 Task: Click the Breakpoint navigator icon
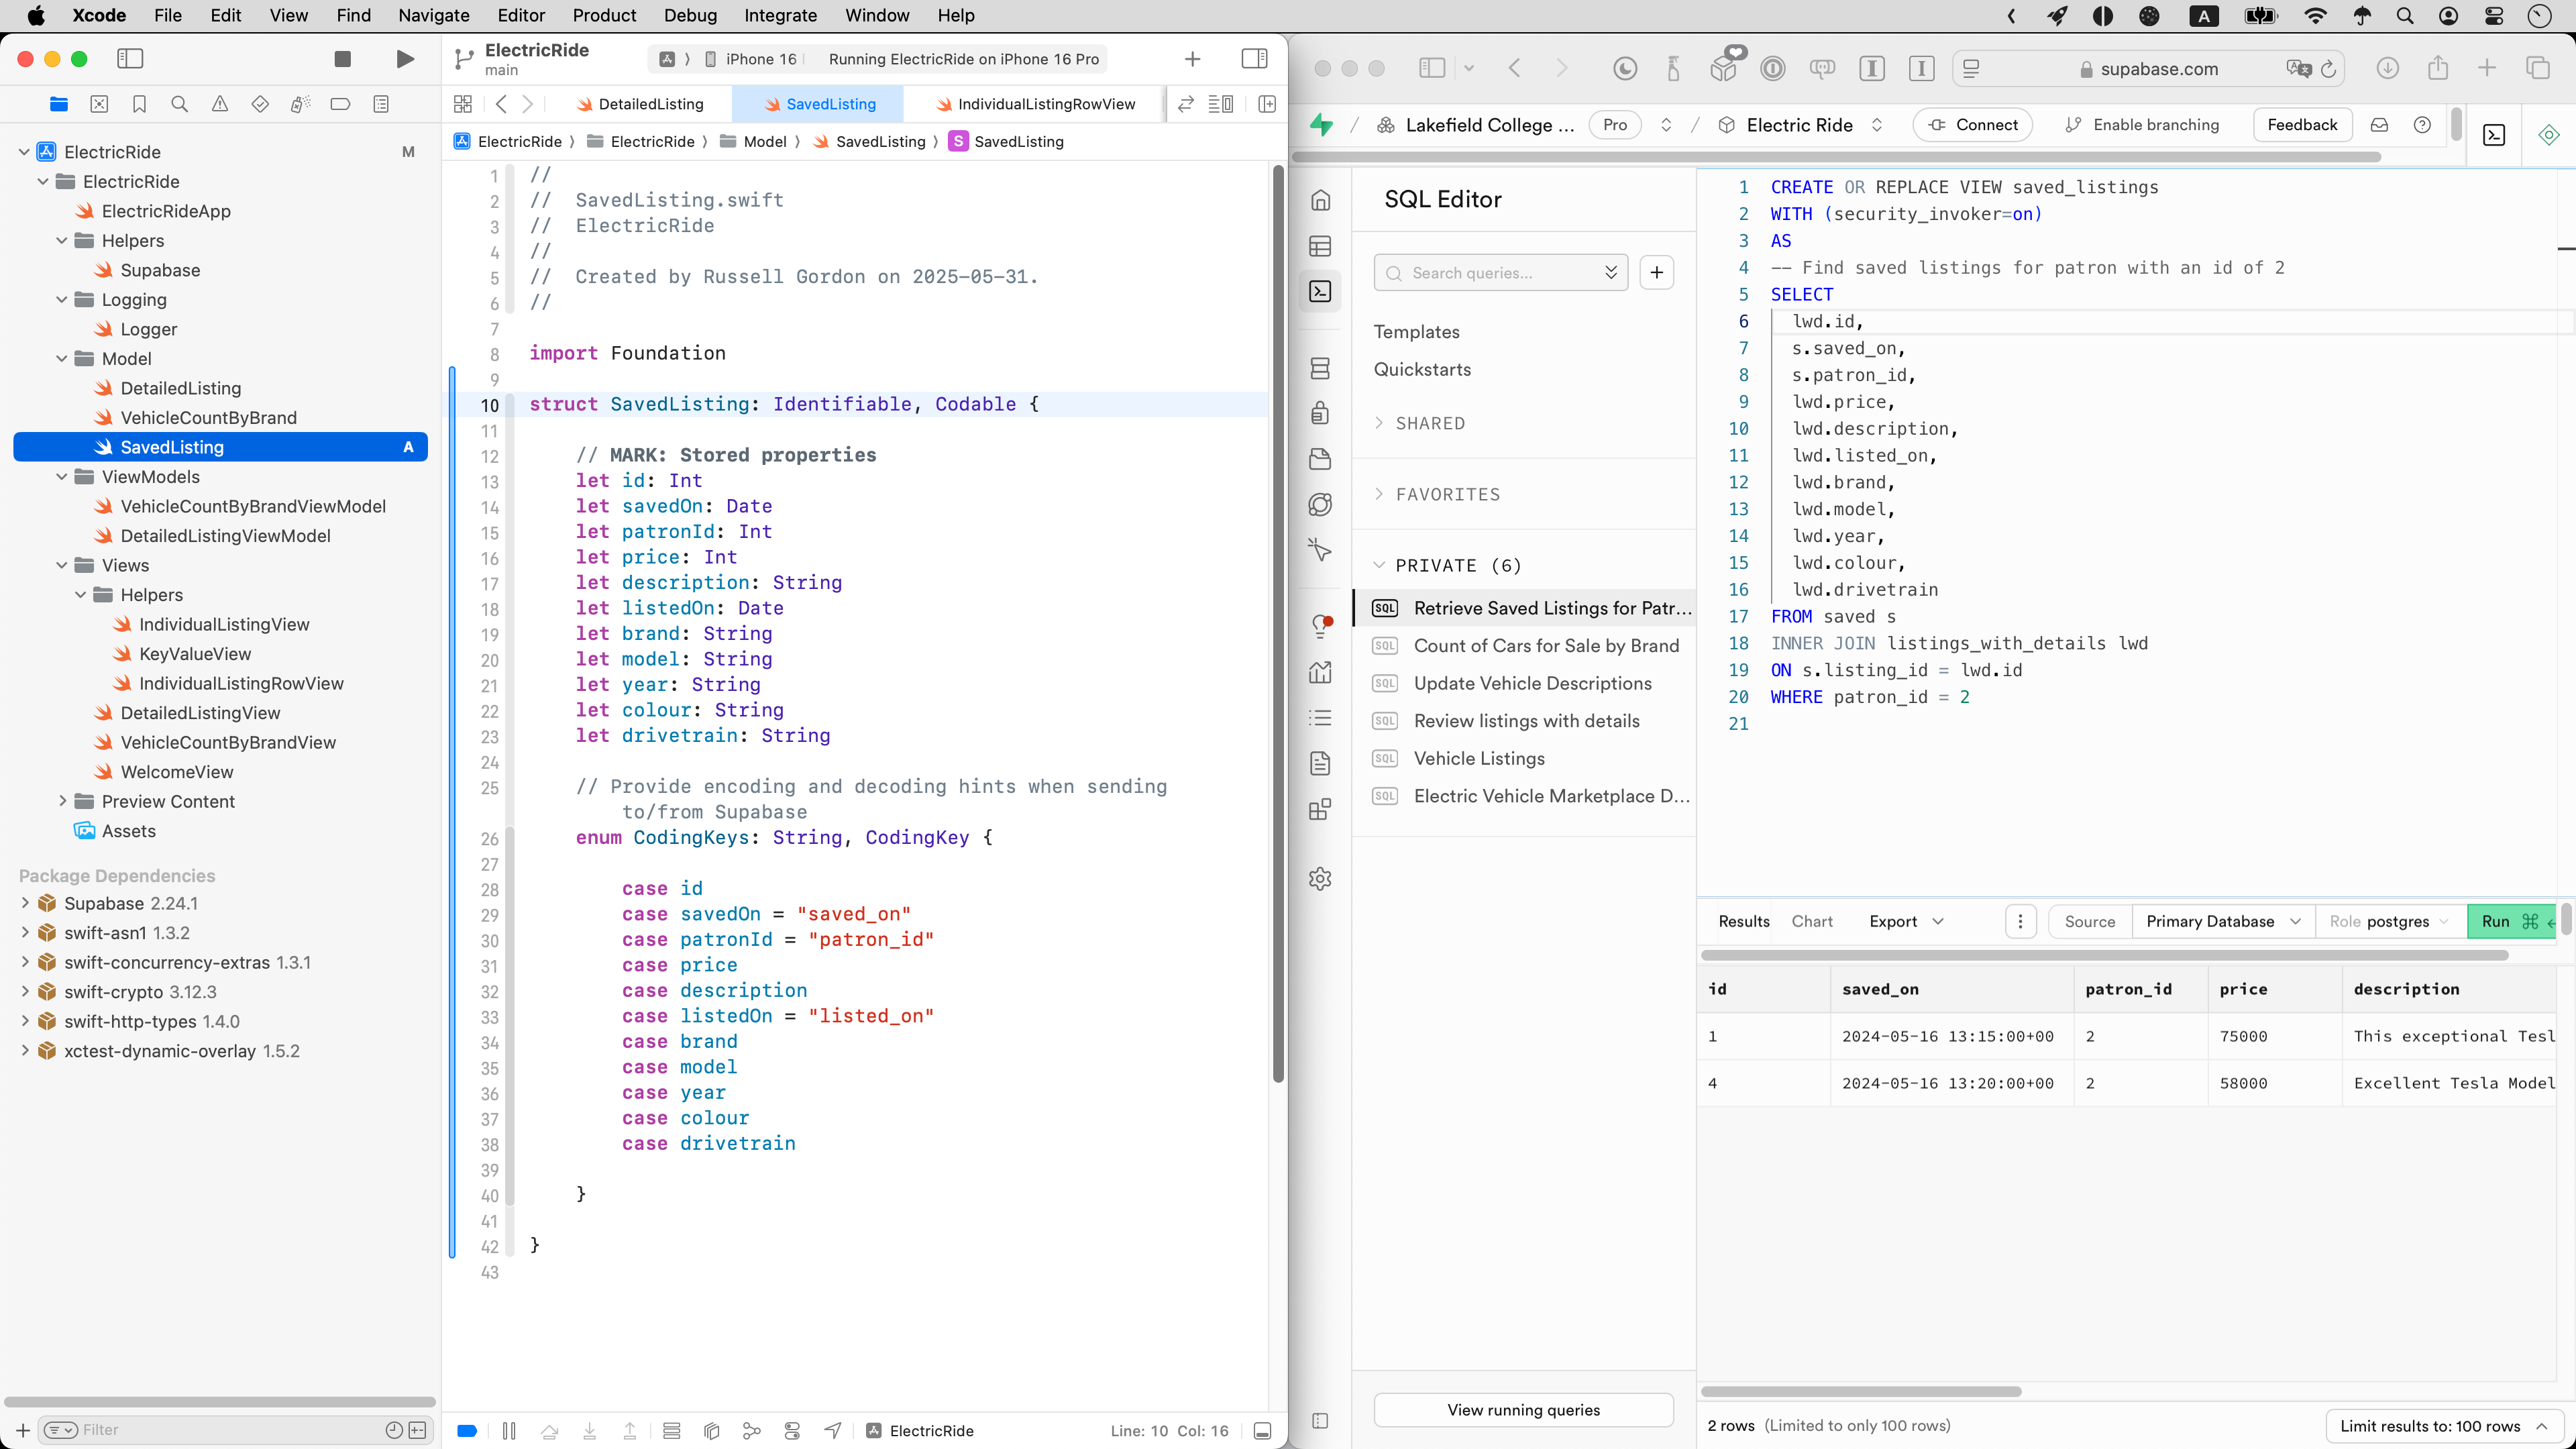click(x=340, y=104)
